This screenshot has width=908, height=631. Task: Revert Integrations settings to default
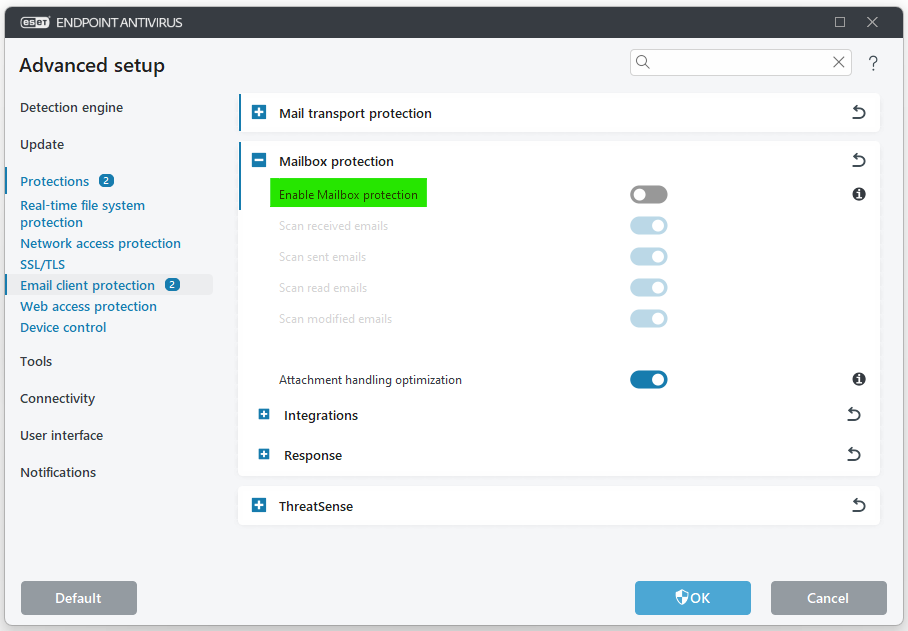pyautogui.click(x=854, y=414)
